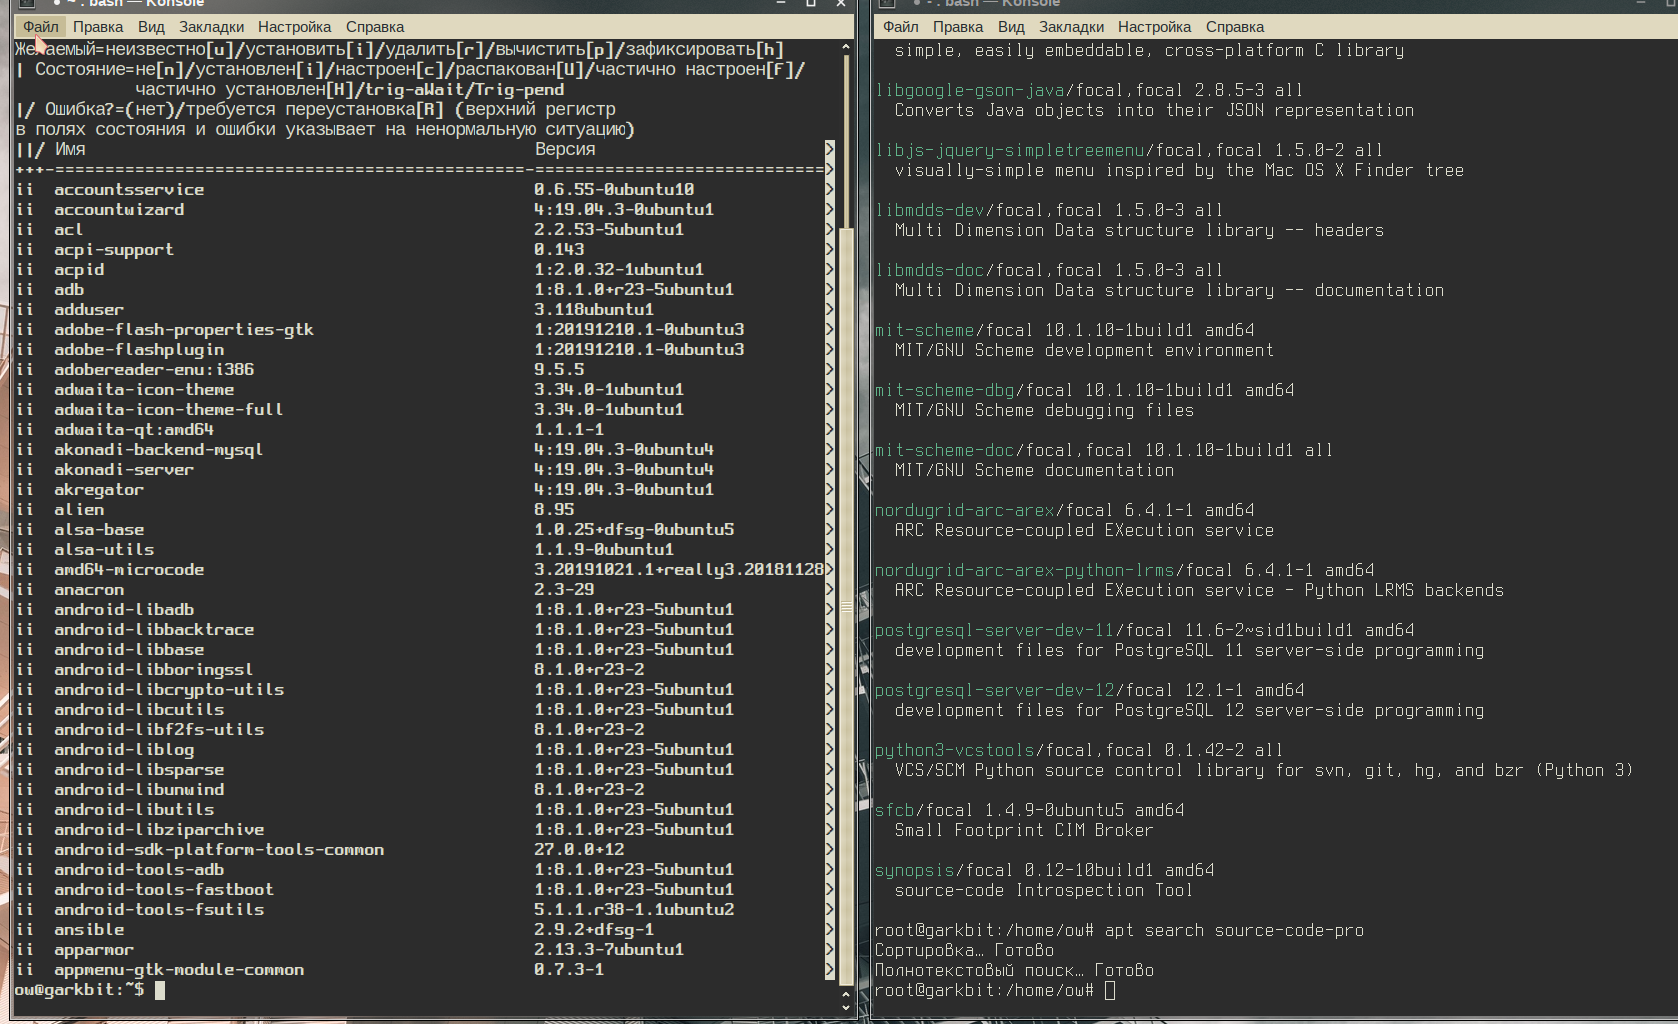Click the mit-scheme-doc package name
The image size is (1678, 1024).
(x=944, y=450)
